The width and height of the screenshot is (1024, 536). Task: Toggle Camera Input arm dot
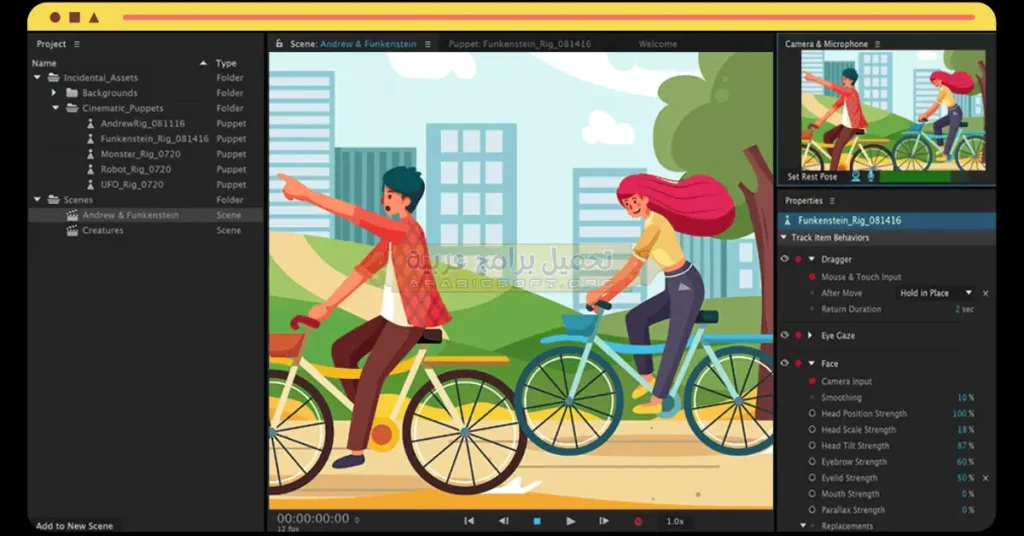click(812, 381)
